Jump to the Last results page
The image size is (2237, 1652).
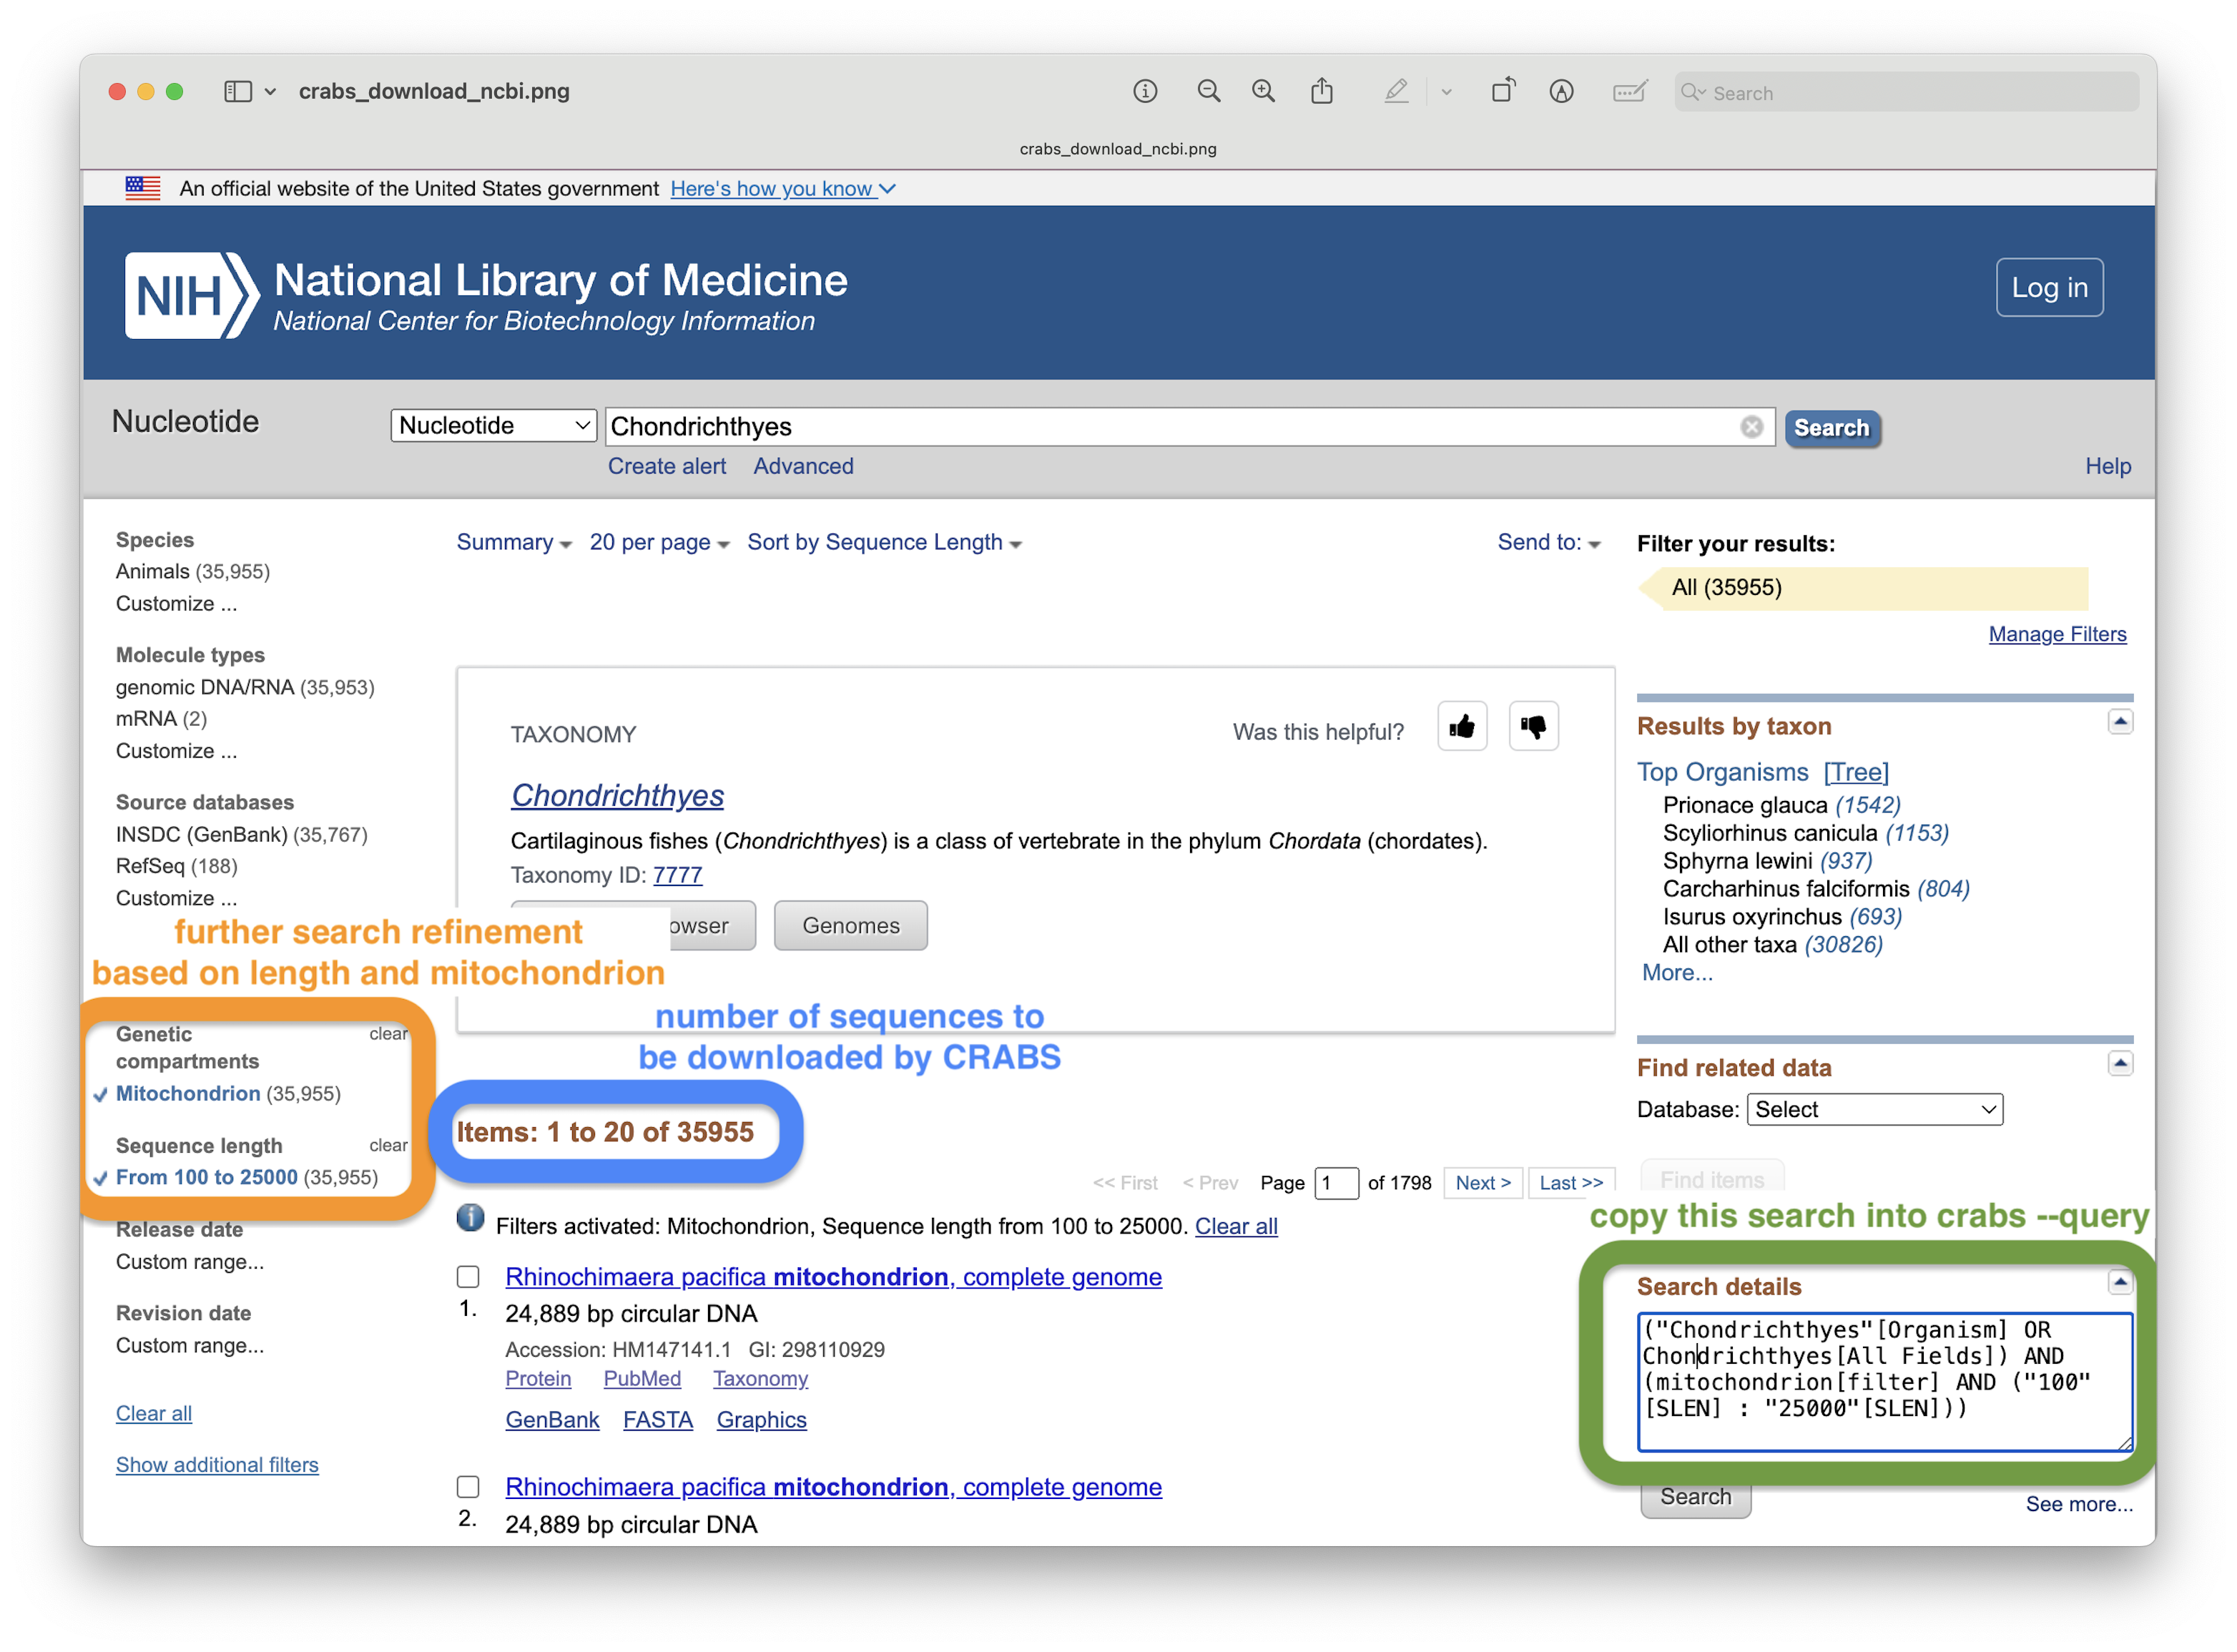1571,1183
